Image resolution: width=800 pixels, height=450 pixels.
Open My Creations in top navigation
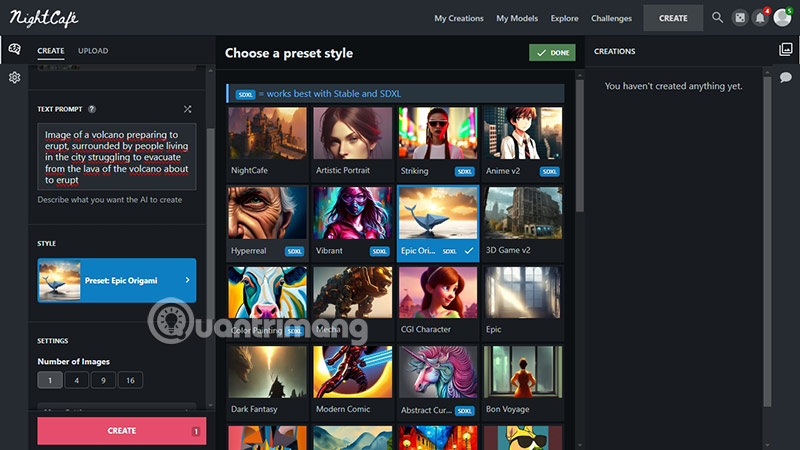[459, 18]
